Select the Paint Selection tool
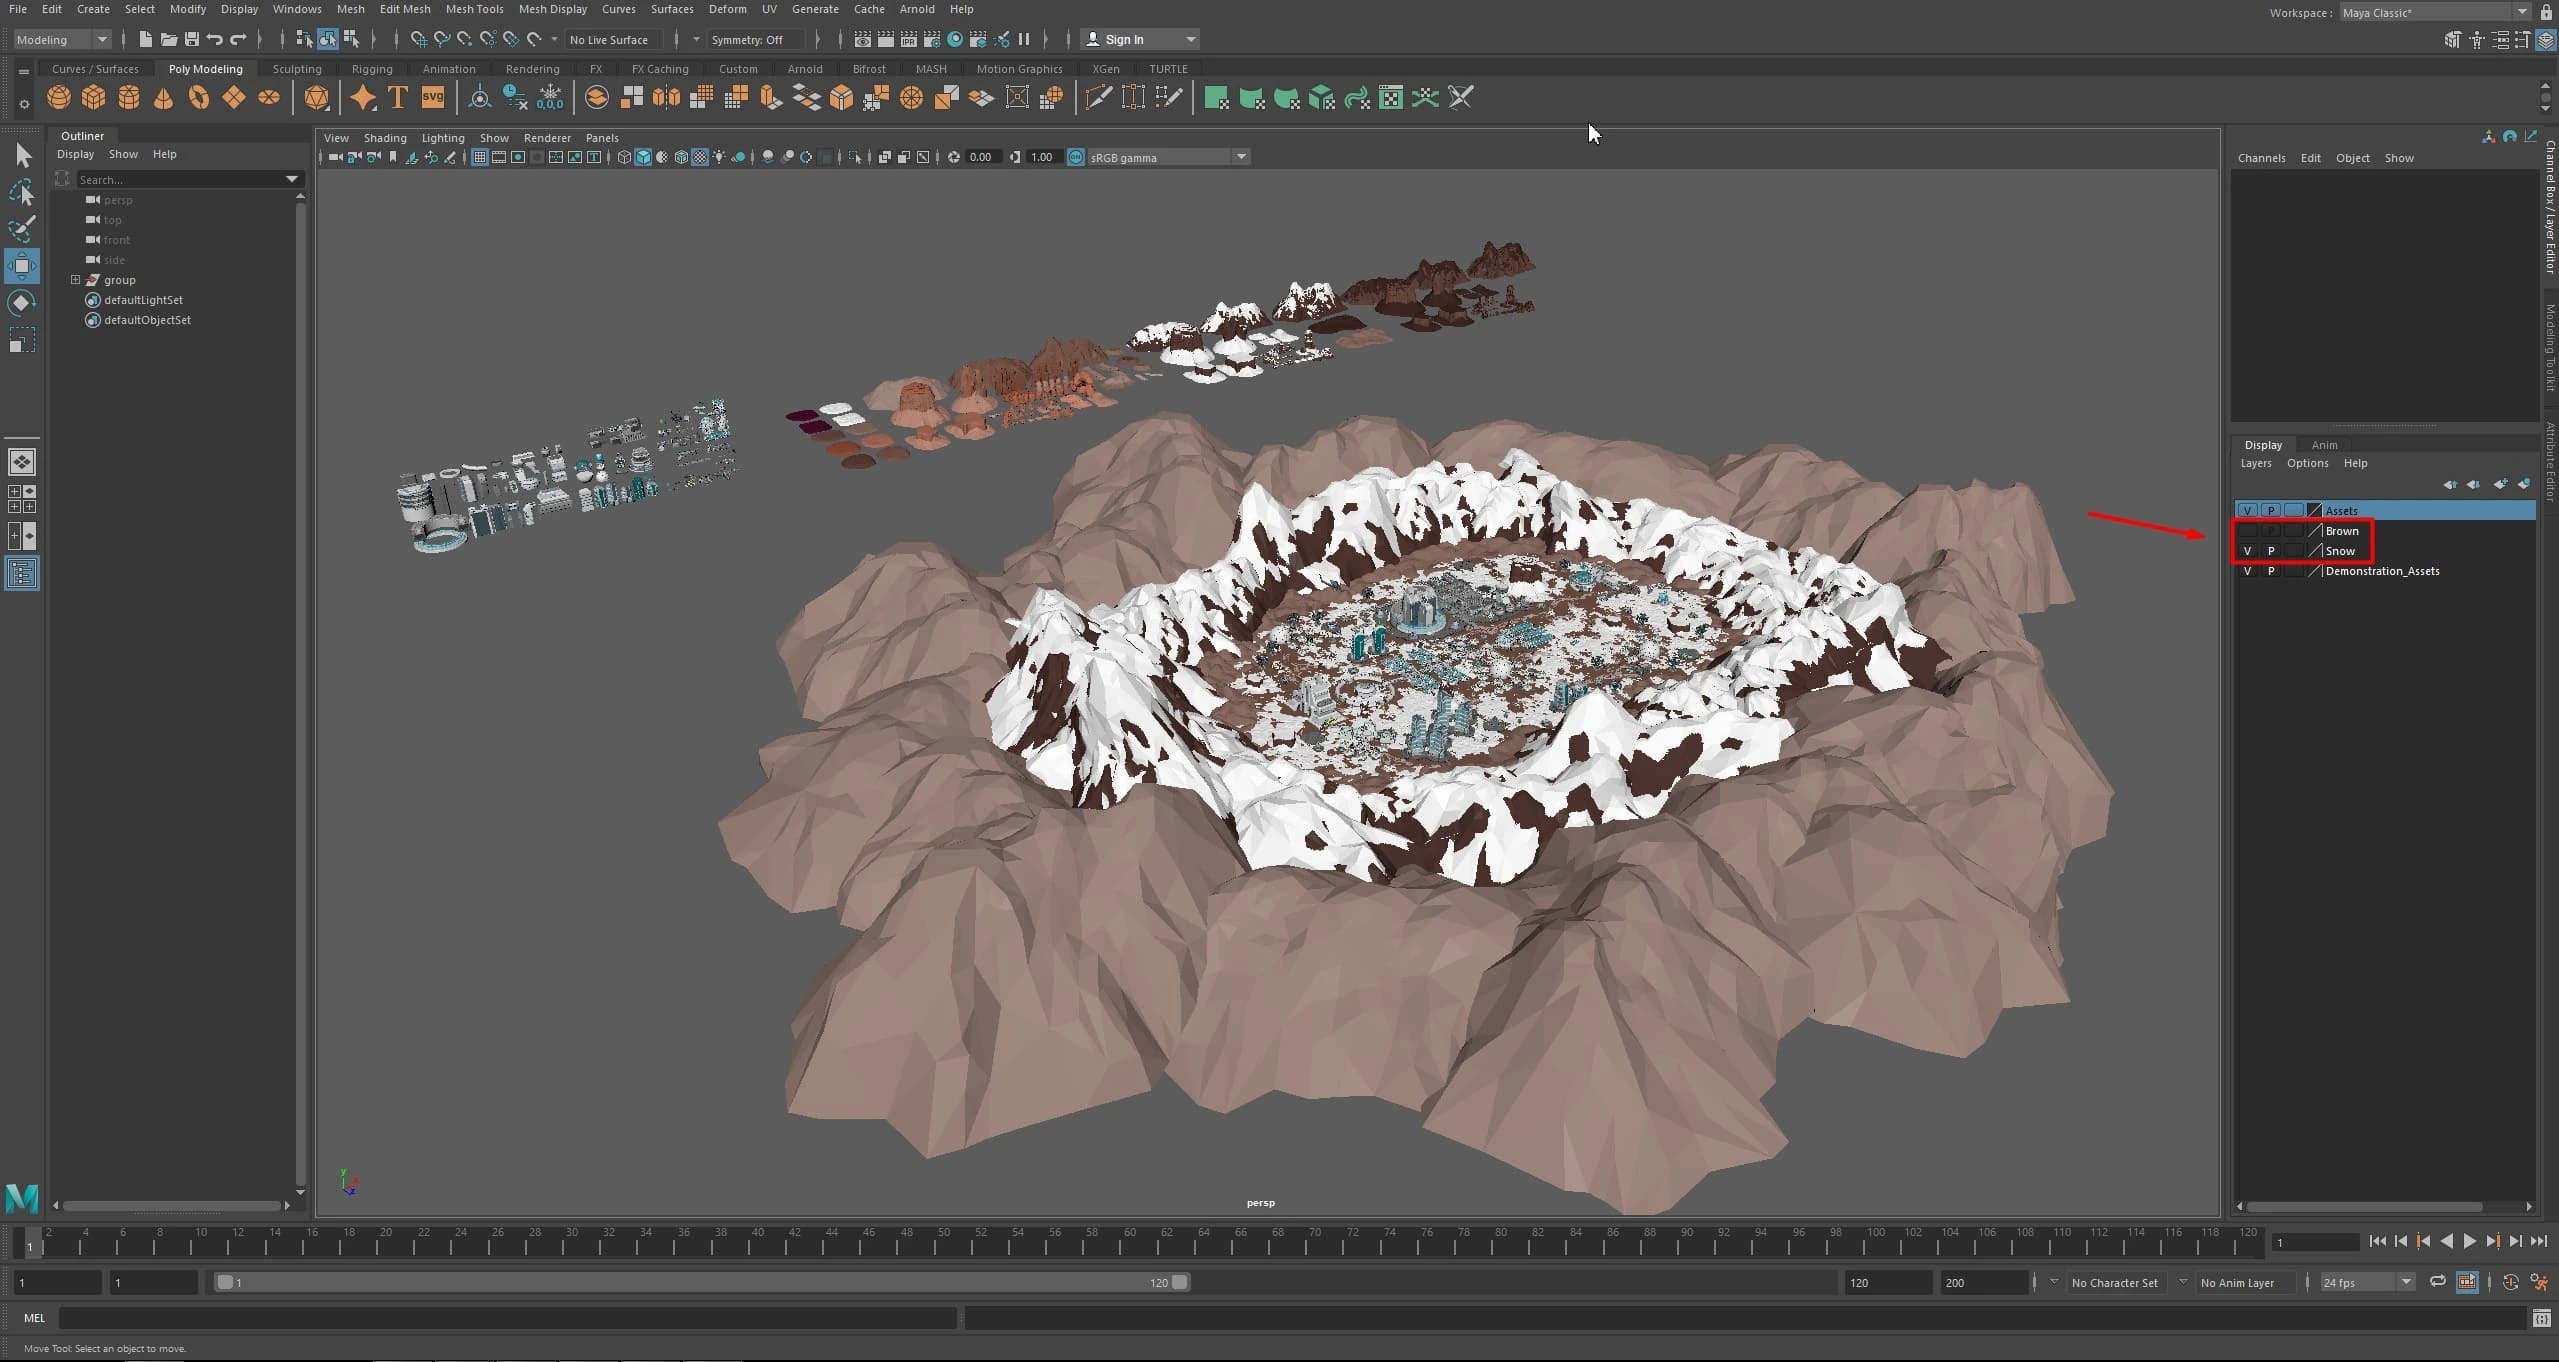The width and height of the screenshot is (2559, 1362). pos(22,229)
